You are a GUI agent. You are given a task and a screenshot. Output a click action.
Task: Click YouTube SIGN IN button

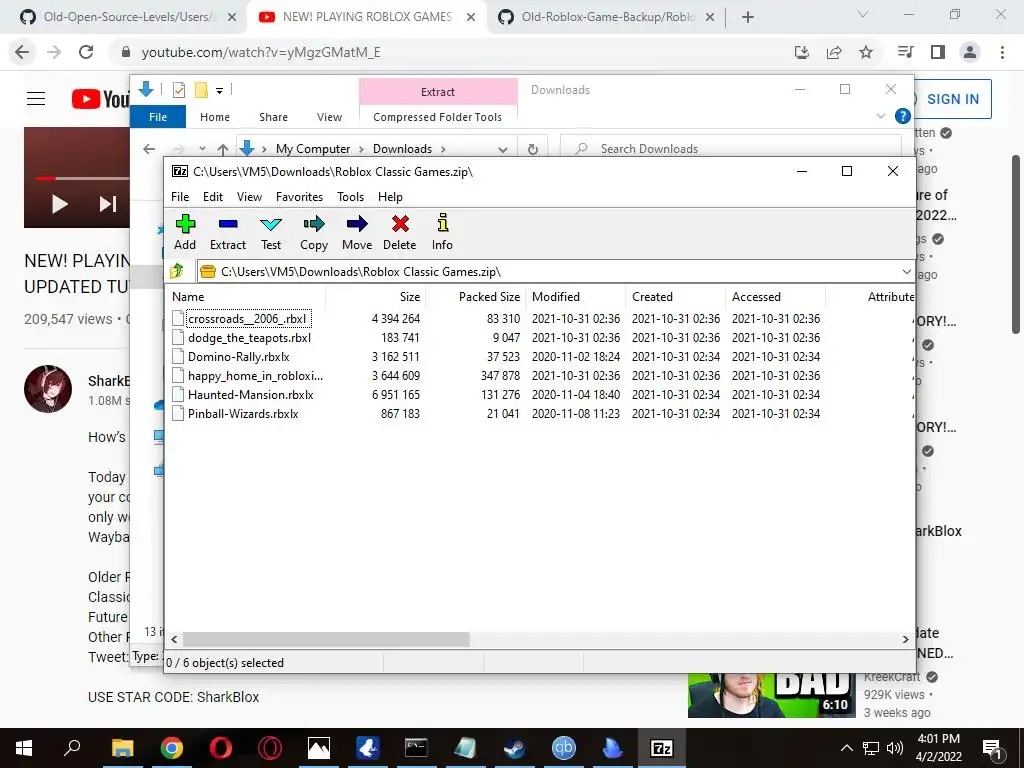pos(952,99)
